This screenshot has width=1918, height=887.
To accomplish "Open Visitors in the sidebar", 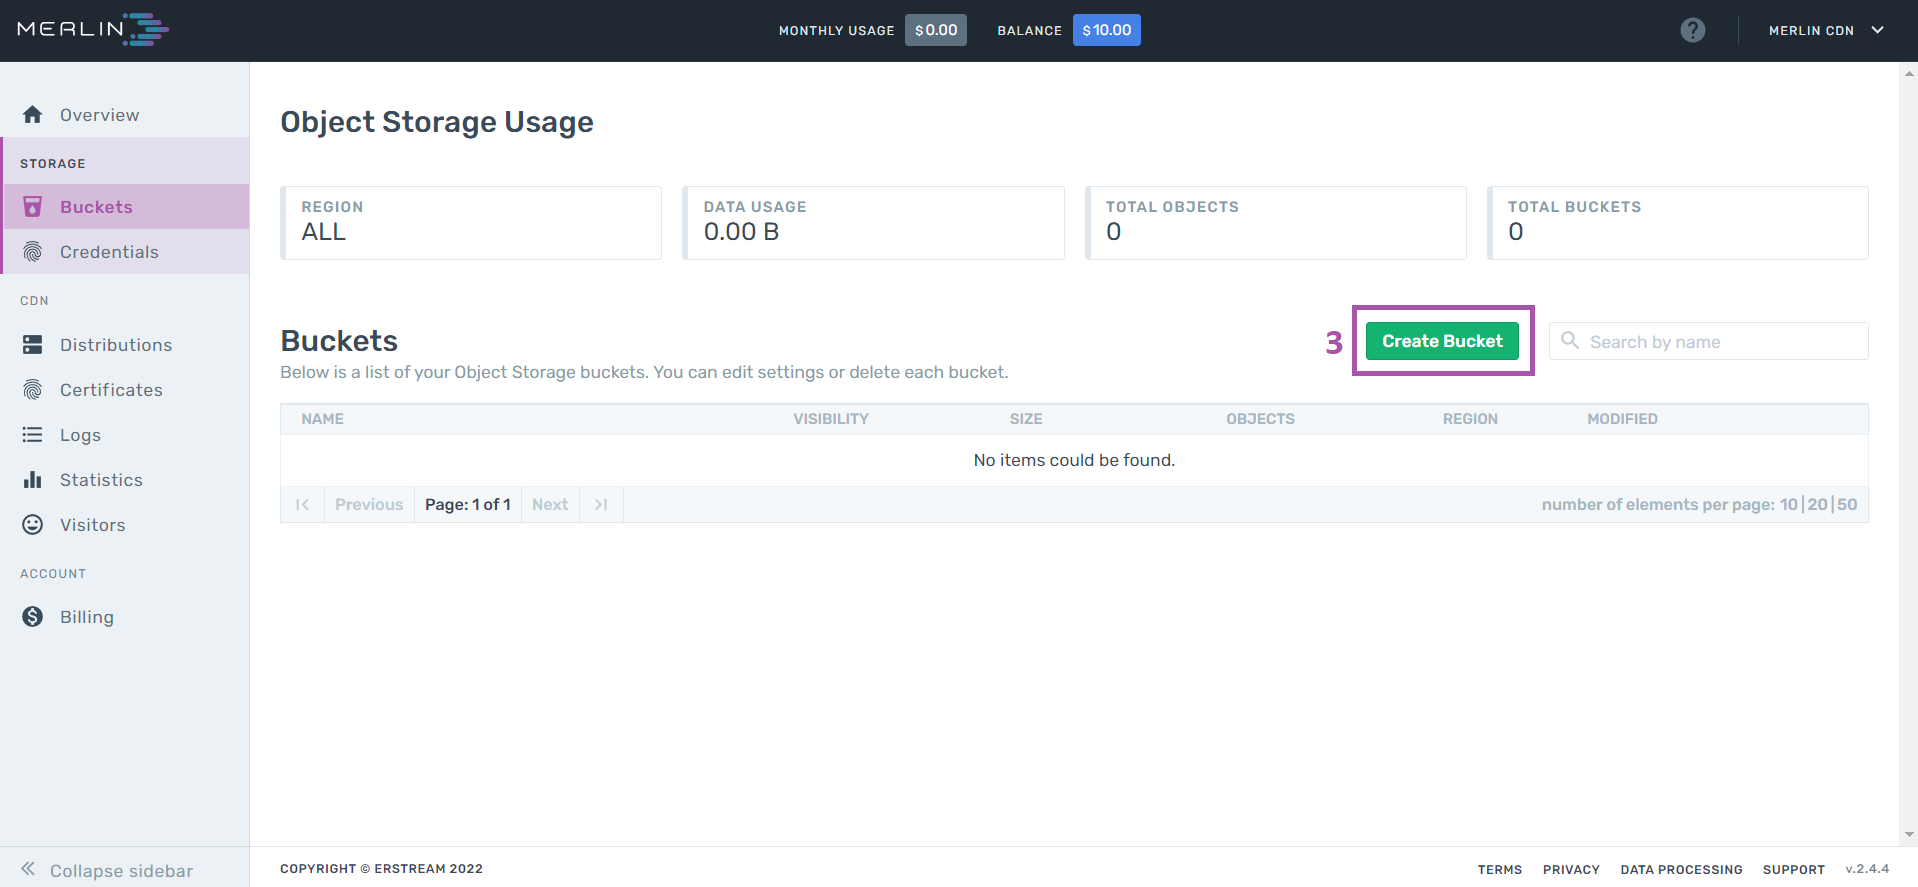I will pyautogui.click(x=125, y=525).
